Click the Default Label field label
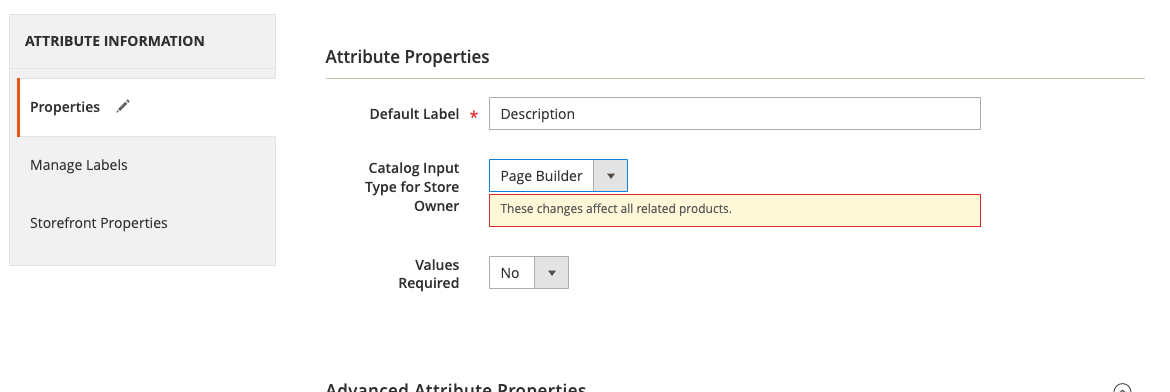 pos(414,114)
